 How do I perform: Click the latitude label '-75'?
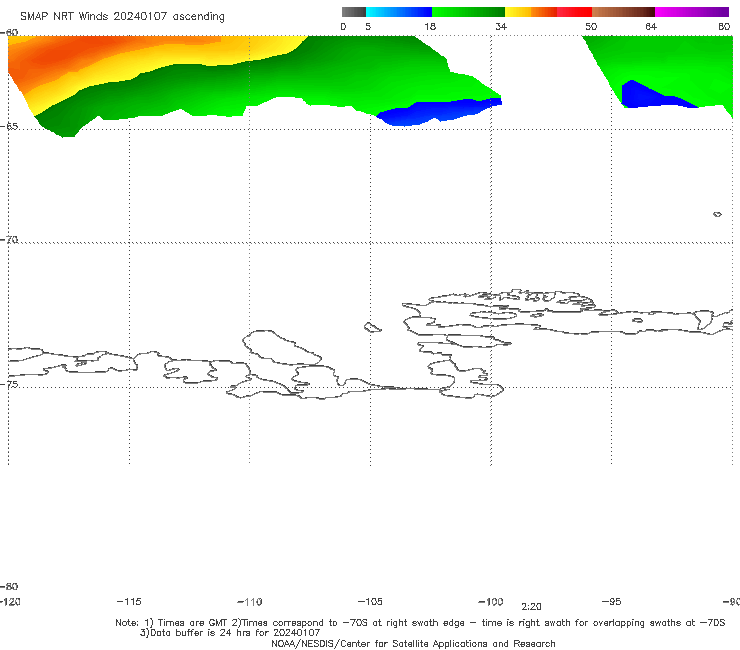tap(9, 385)
